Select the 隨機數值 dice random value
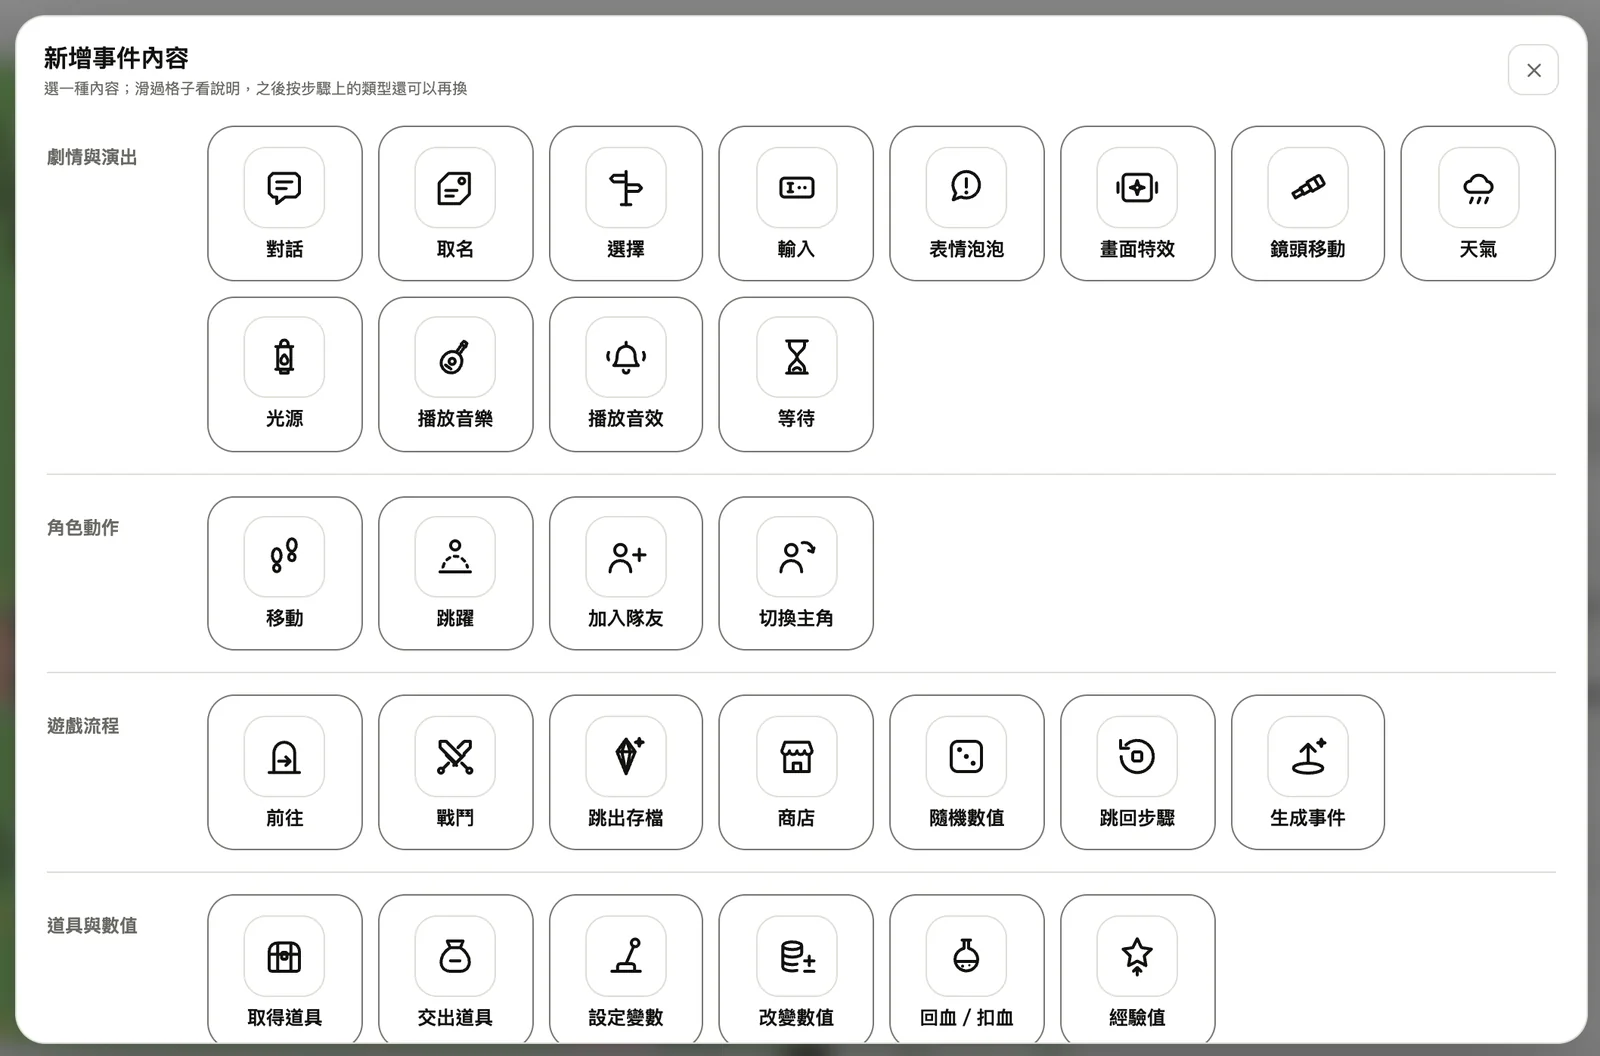1600x1056 pixels. pyautogui.click(x=967, y=773)
